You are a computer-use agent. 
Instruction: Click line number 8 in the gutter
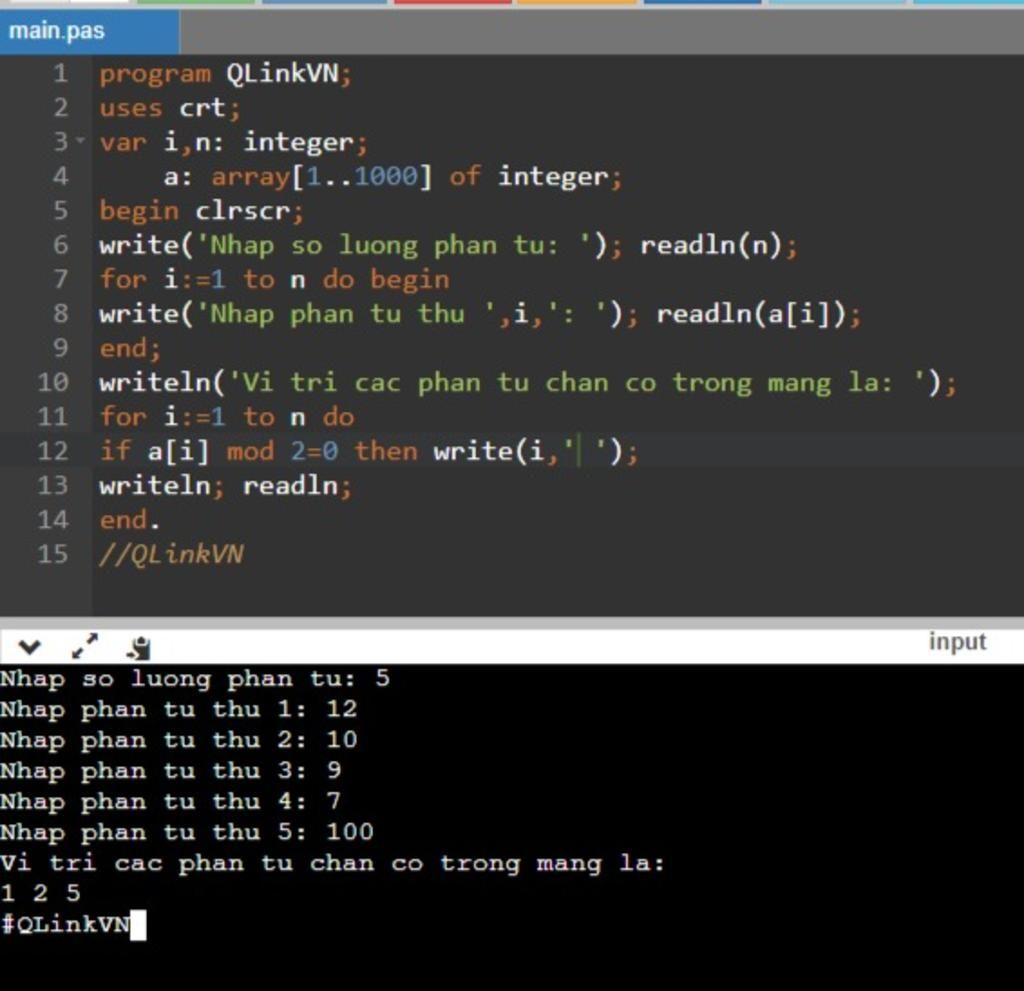(x=60, y=314)
